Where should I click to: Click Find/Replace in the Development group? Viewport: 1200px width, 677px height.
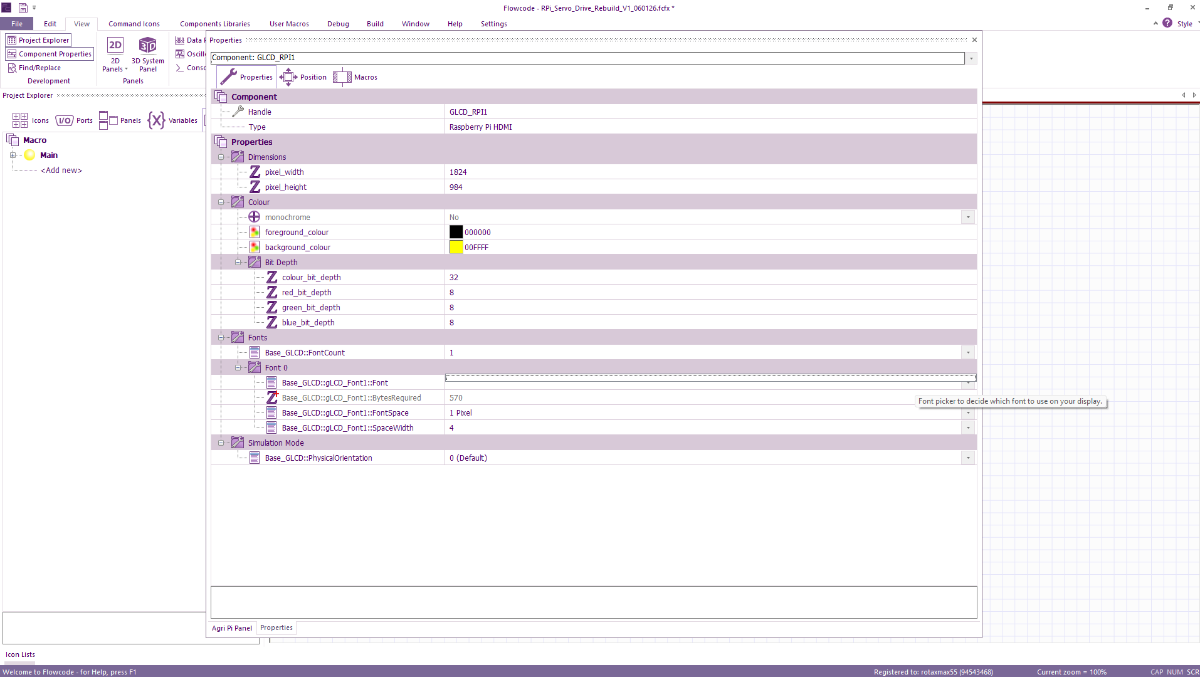click(34, 68)
